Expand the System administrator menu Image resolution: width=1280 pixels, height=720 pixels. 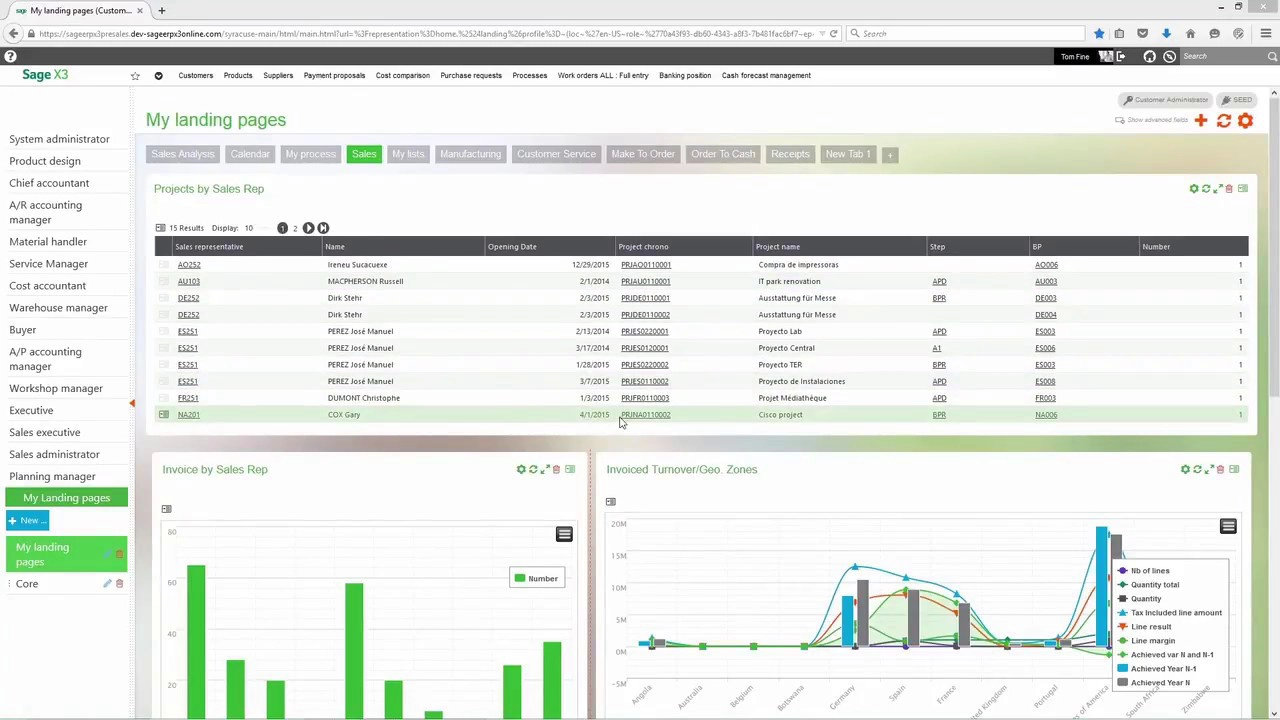coord(59,139)
